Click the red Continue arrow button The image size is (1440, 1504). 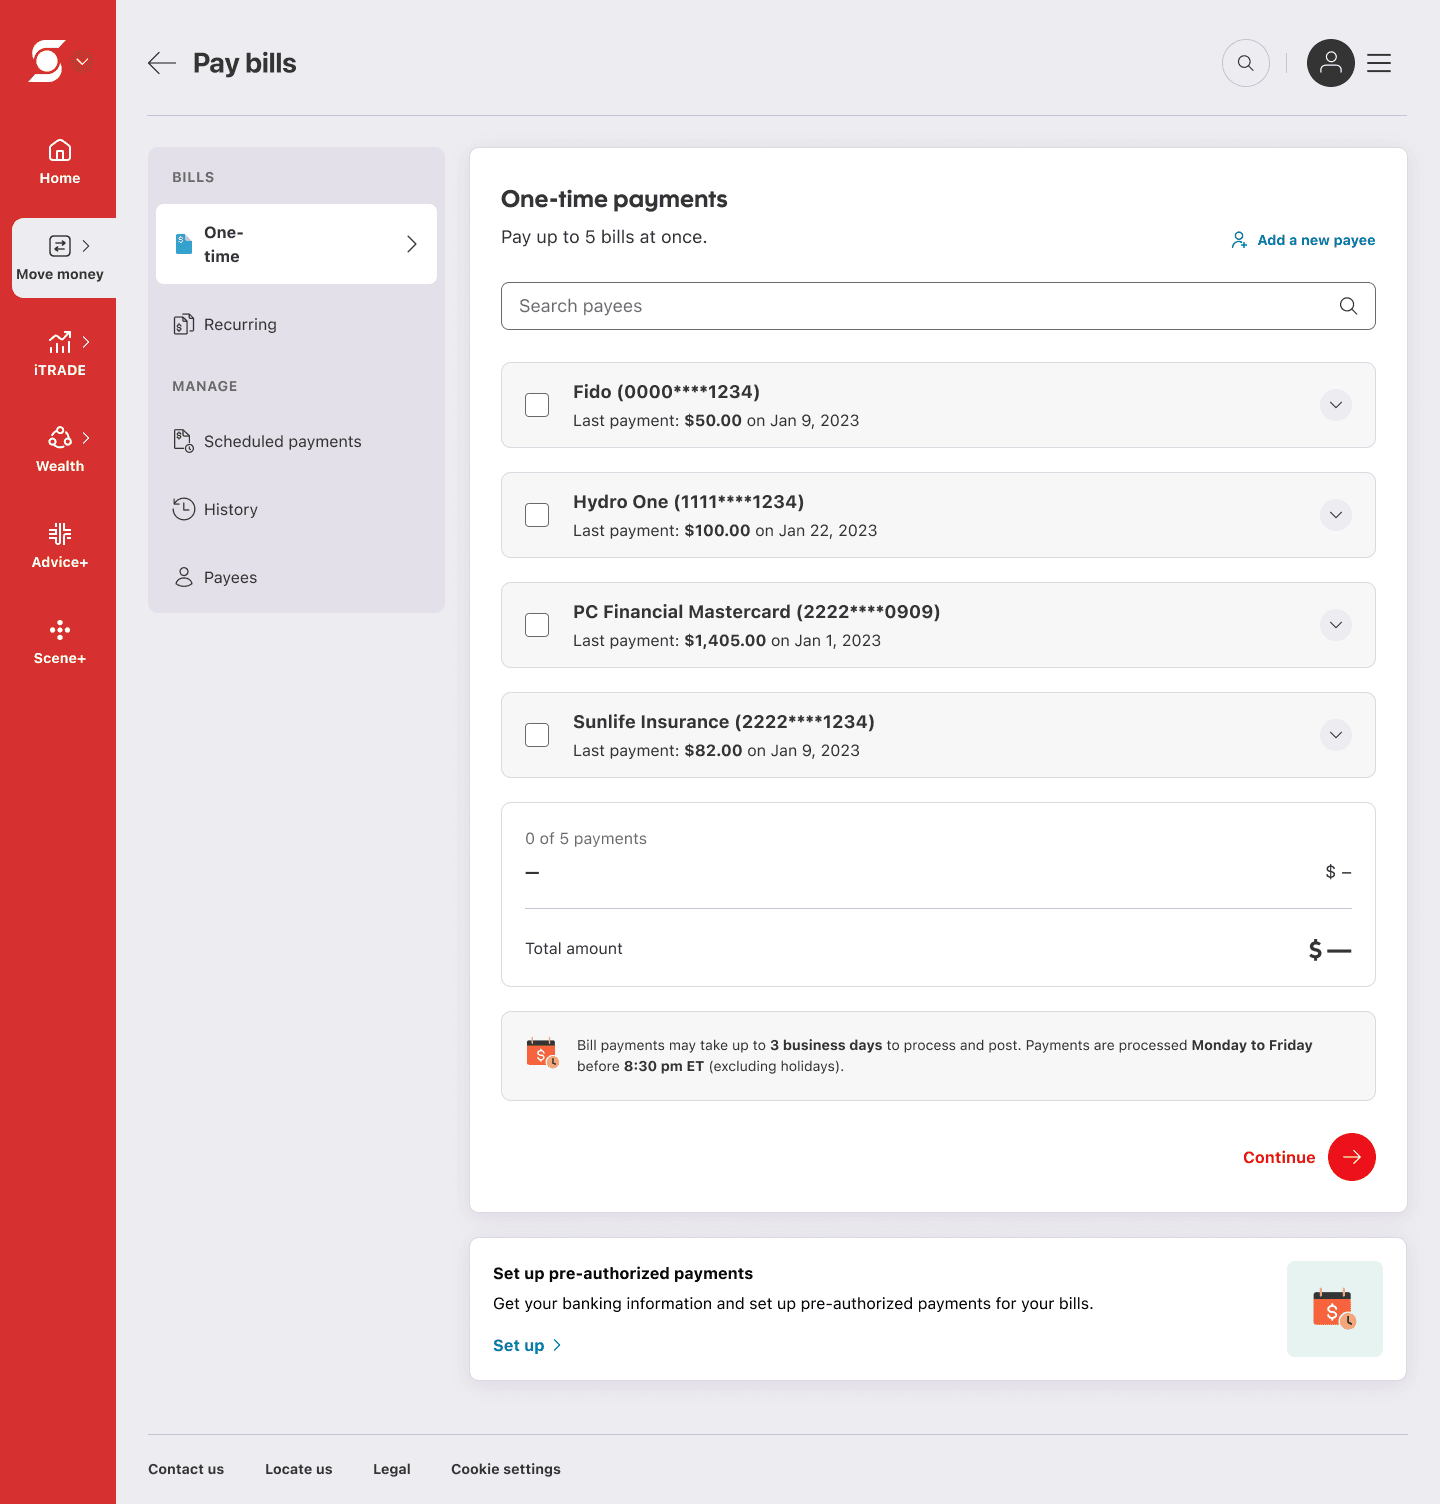[1352, 1157]
